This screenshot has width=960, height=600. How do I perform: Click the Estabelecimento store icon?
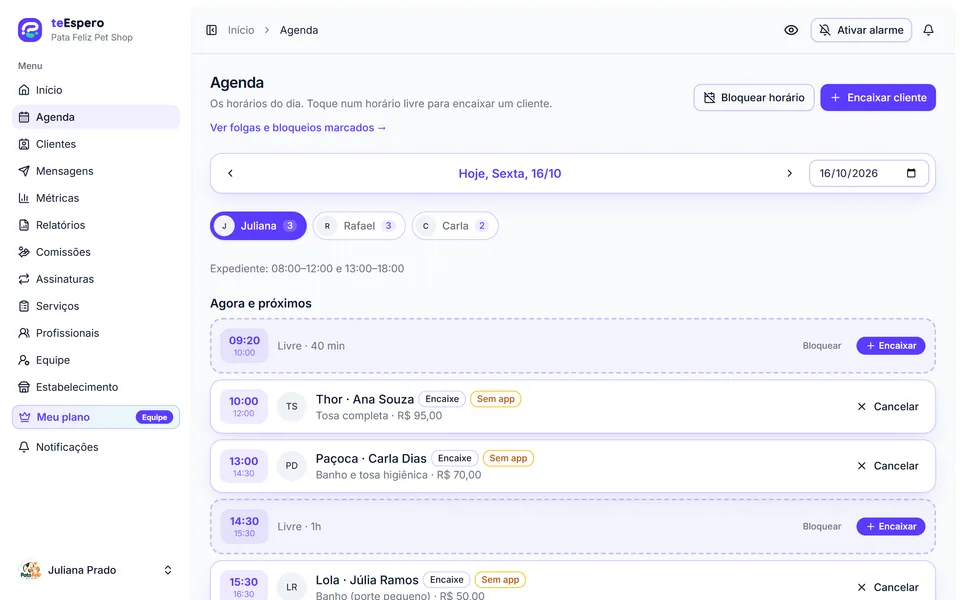pyautogui.click(x=24, y=387)
